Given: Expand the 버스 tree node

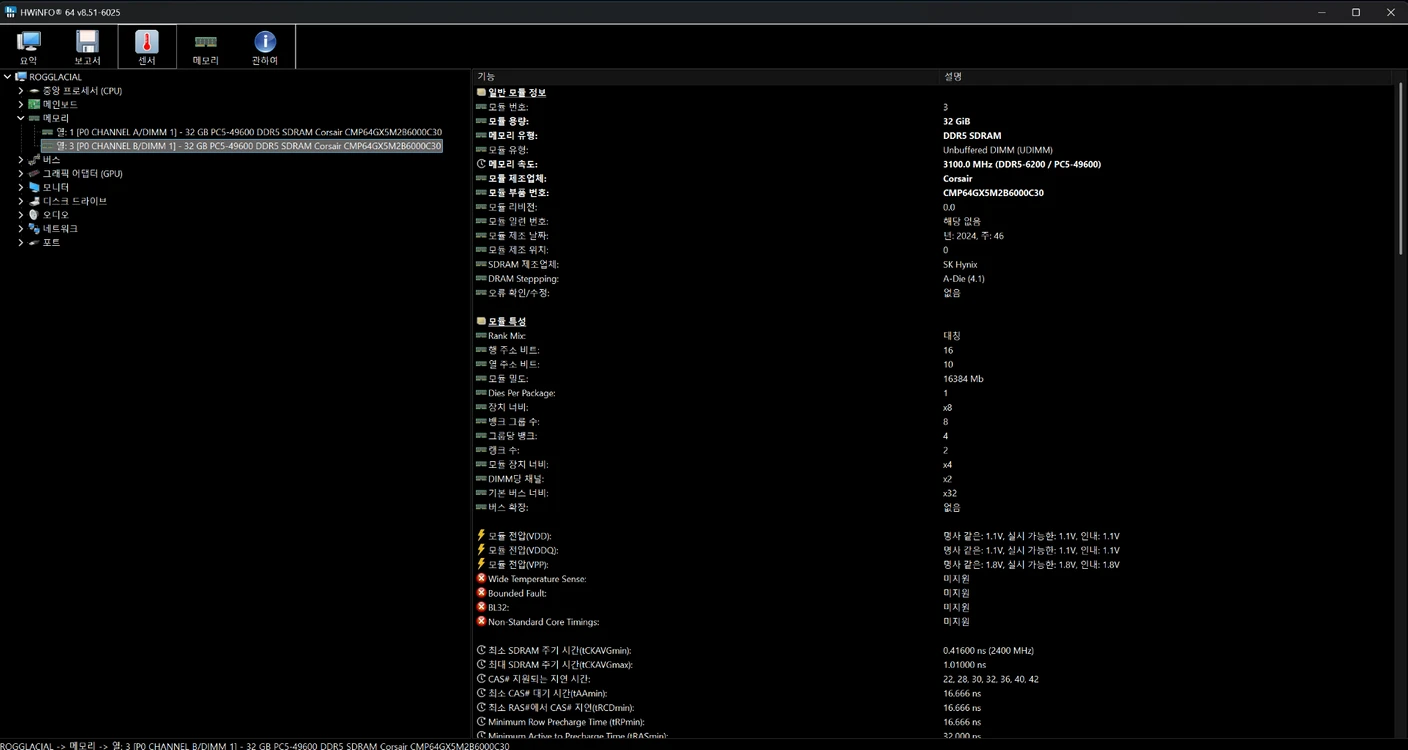Looking at the screenshot, I should point(21,160).
